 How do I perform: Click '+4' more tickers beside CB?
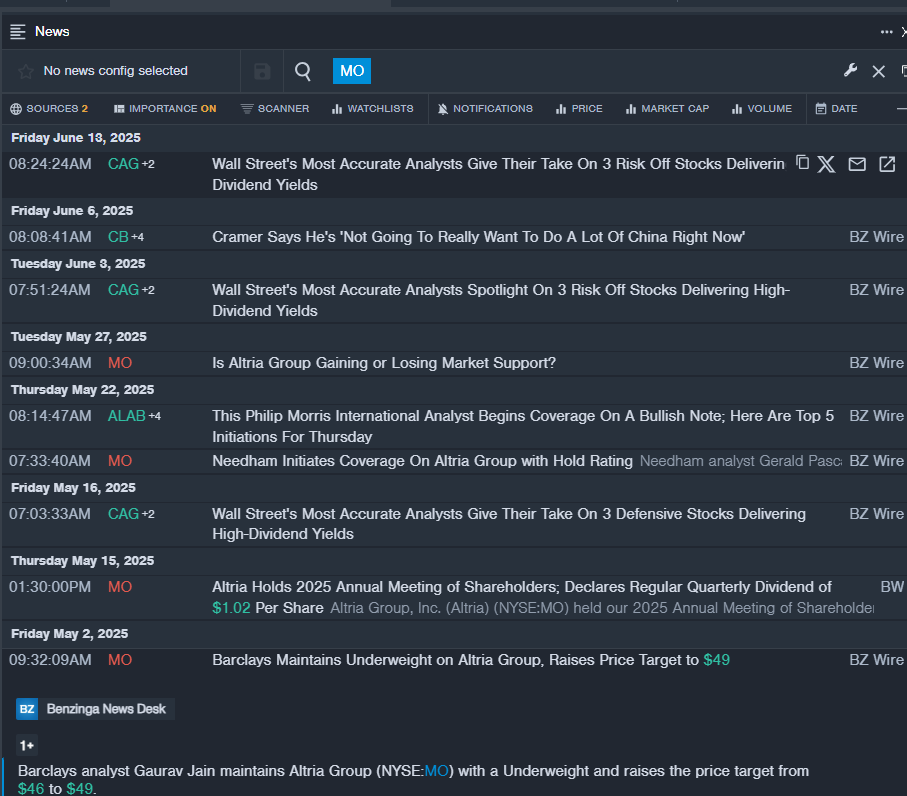(x=138, y=237)
